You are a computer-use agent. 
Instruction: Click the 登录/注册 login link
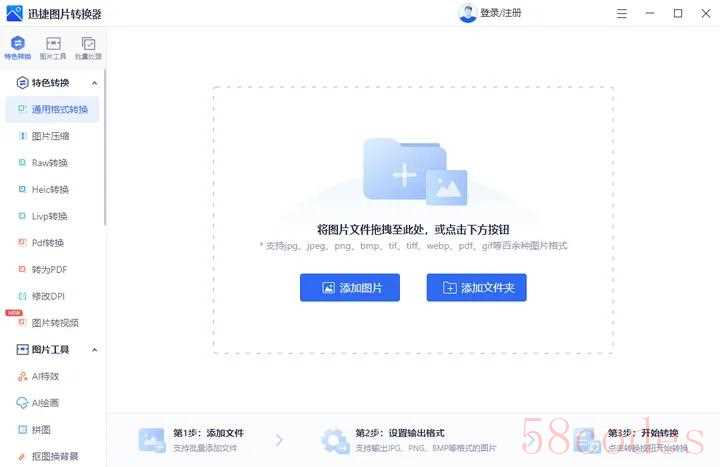pyautogui.click(x=501, y=13)
